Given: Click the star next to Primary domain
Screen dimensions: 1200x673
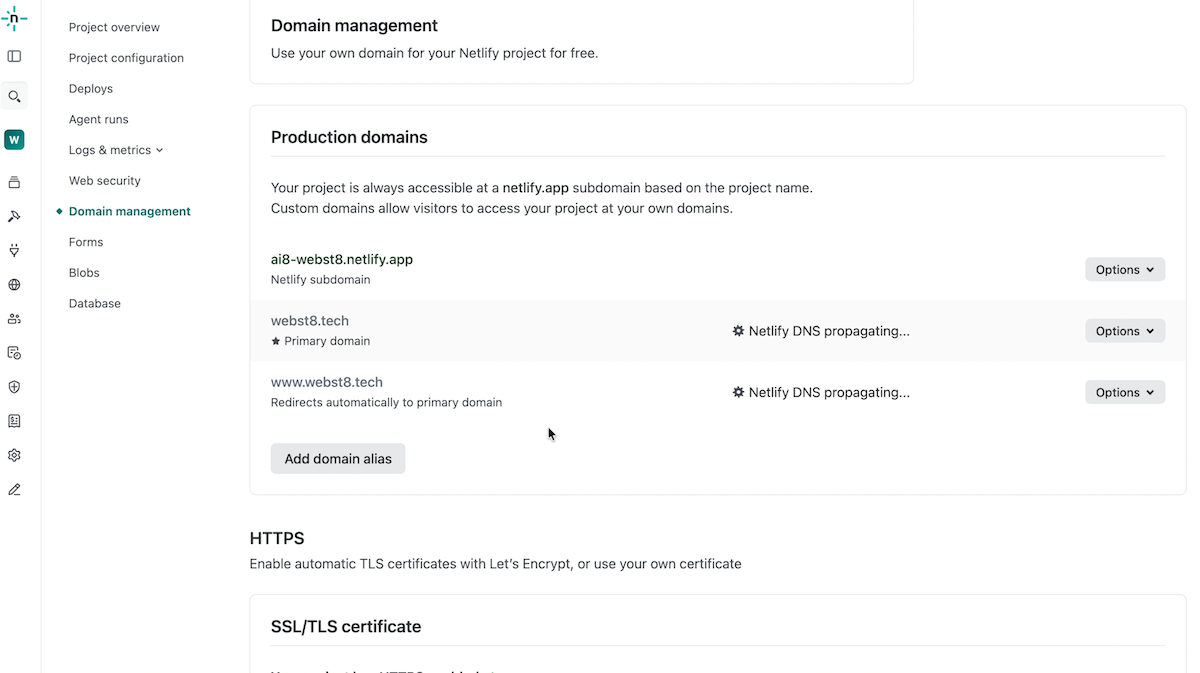Looking at the screenshot, I should coord(276,341).
